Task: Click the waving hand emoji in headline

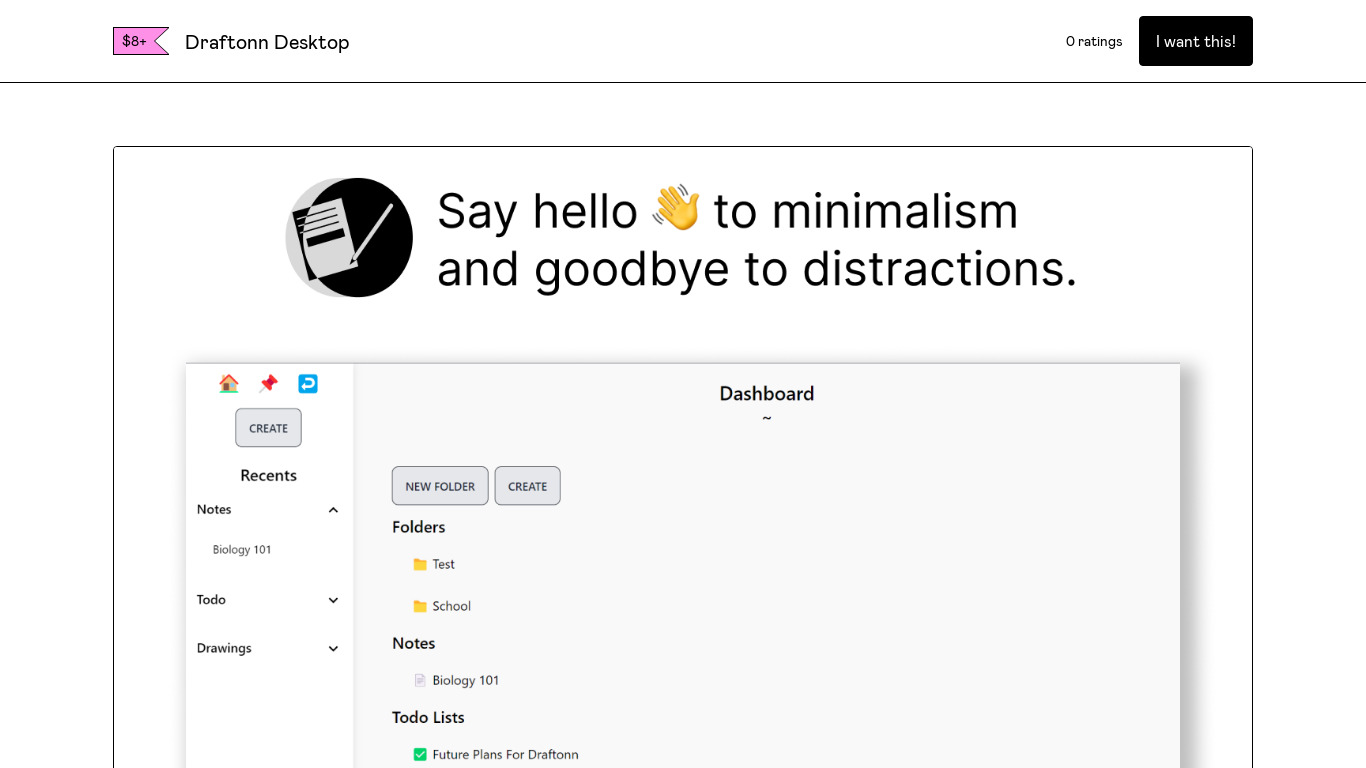Action: pos(676,208)
